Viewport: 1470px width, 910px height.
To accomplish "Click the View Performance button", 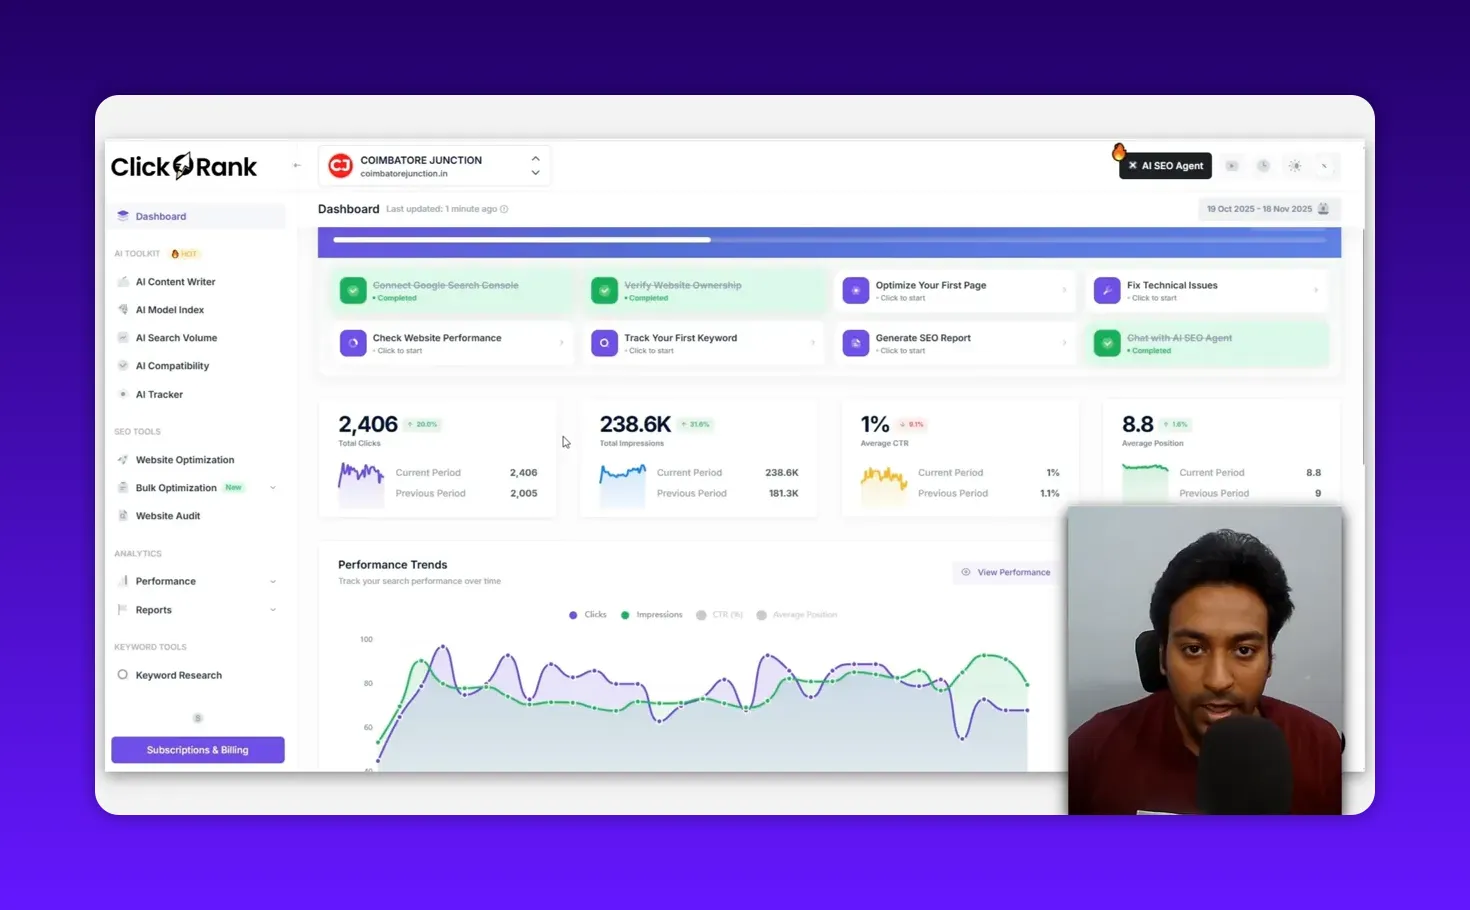I will (x=1006, y=572).
